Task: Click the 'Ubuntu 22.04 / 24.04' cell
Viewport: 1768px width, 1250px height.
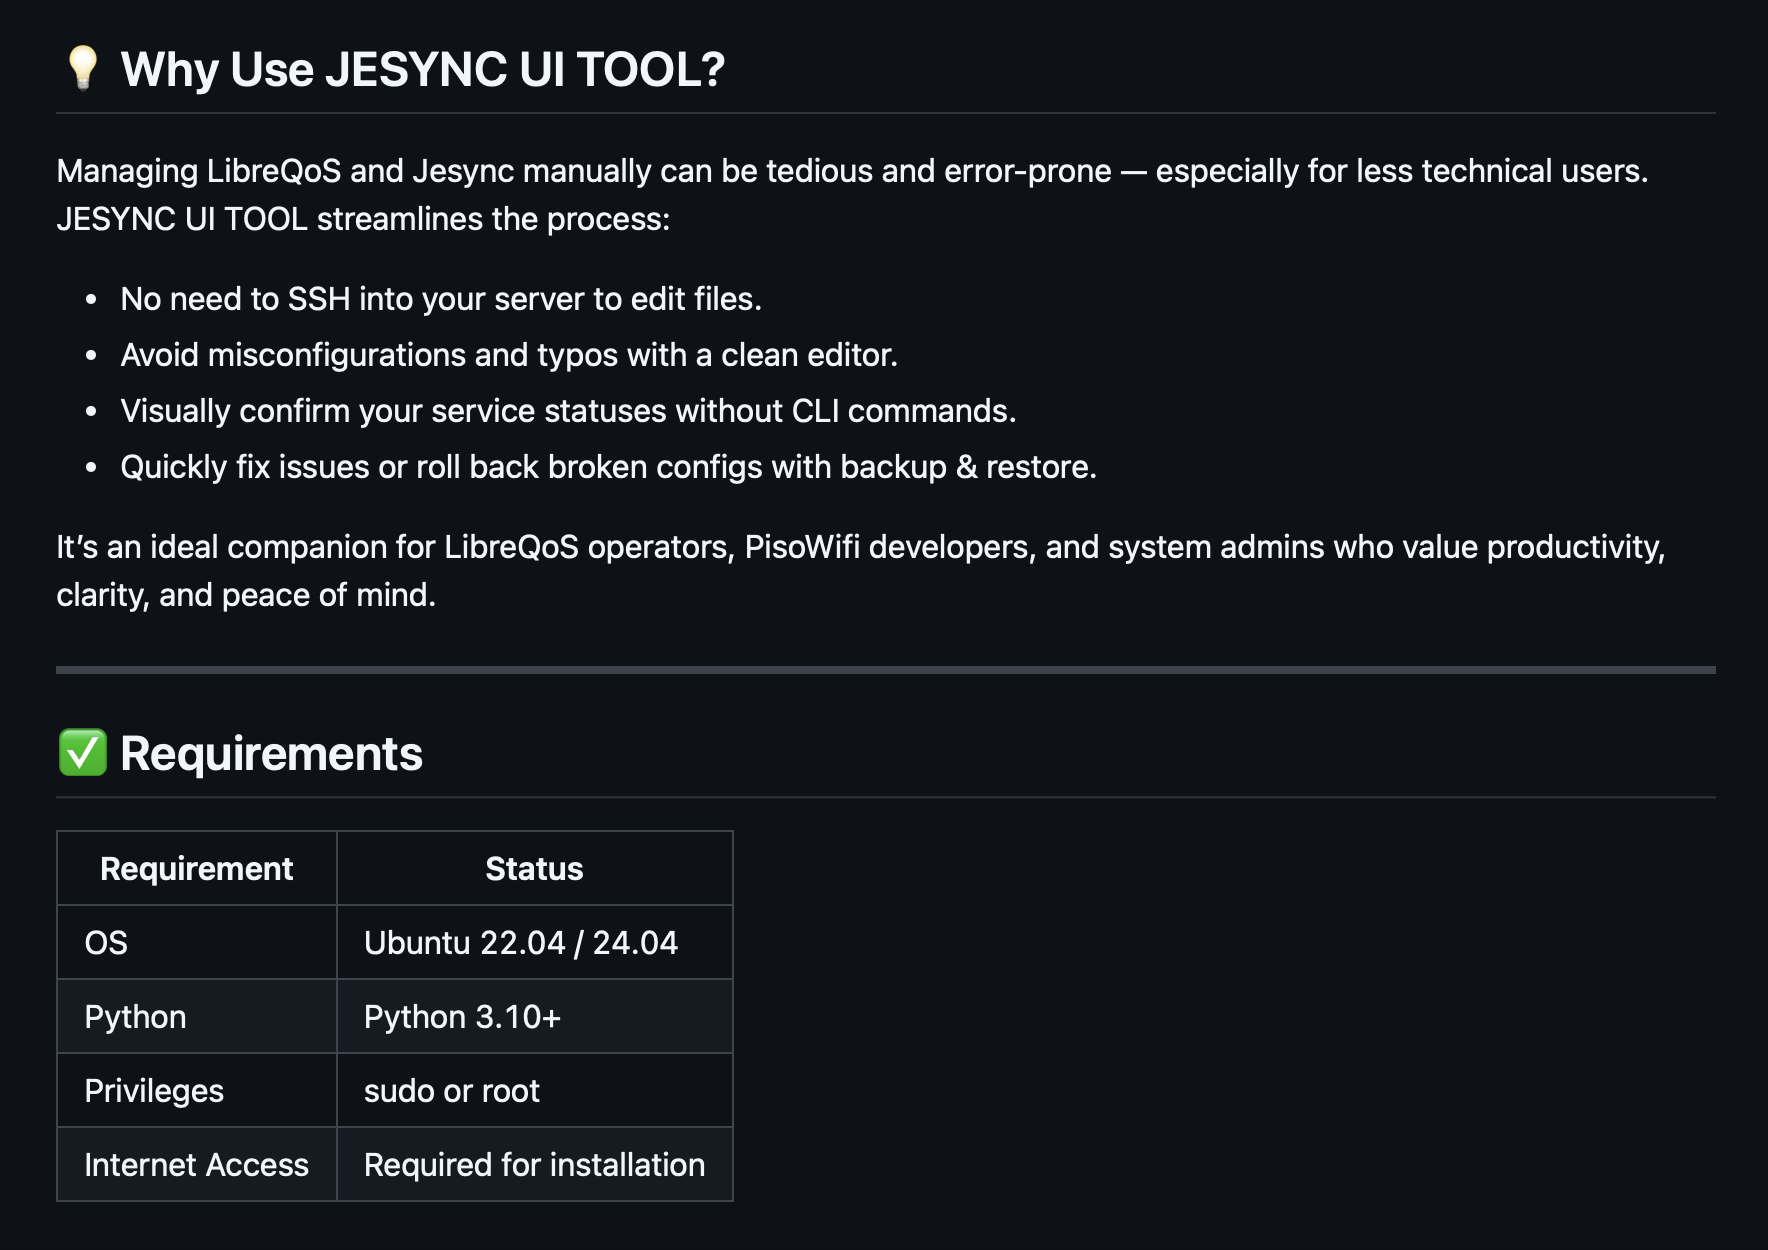Action: pyautogui.click(x=535, y=942)
